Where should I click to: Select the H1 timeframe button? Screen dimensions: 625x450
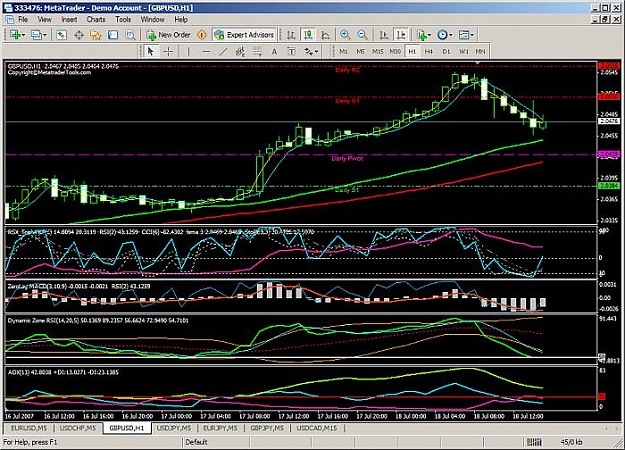[x=412, y=51]
